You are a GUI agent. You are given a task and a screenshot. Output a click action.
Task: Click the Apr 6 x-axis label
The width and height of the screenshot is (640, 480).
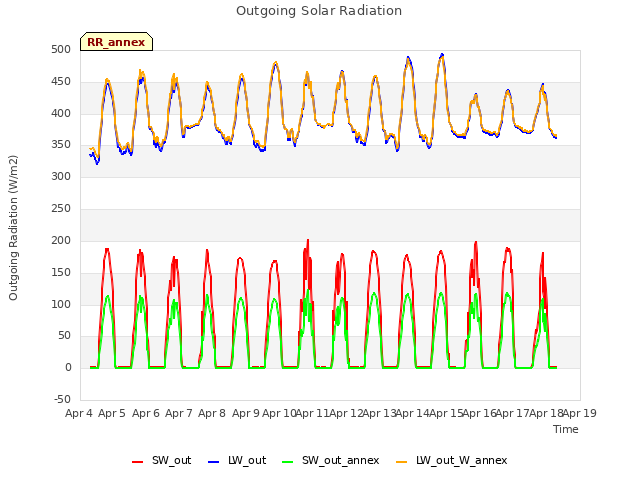click(146, 413)
